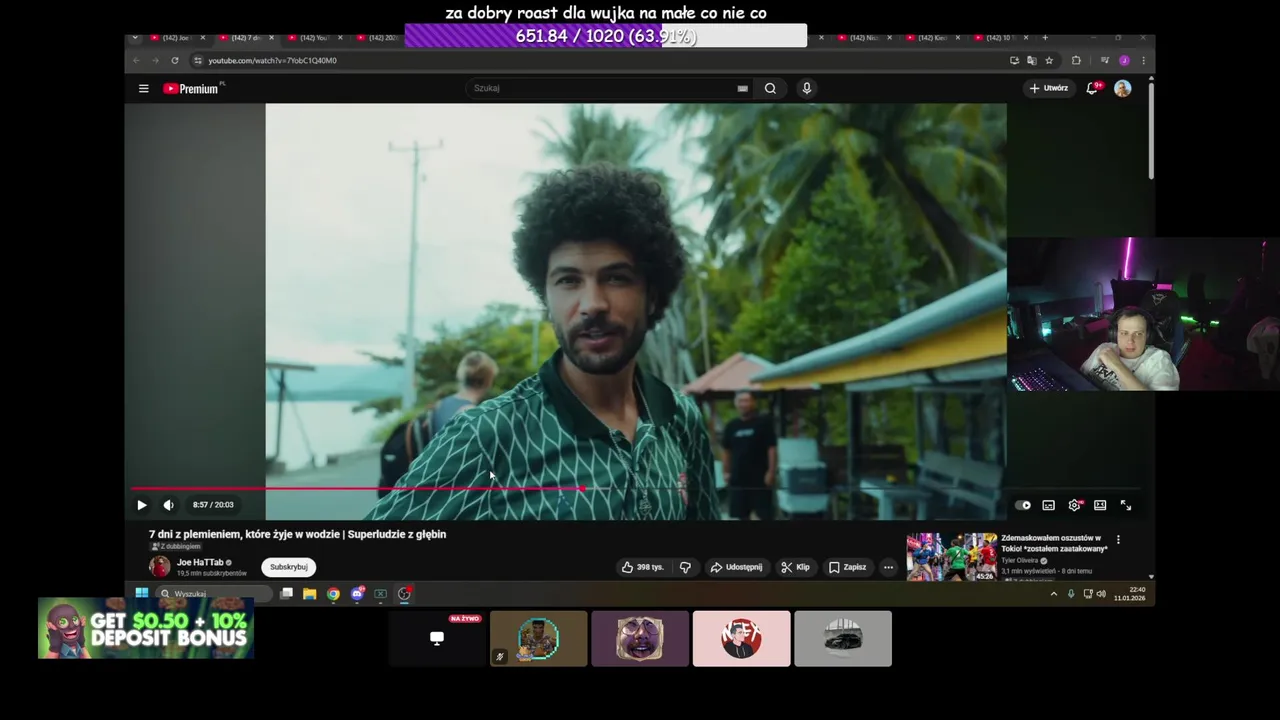Open a new Chrome tab with plus
This screenshot has height=720, width=1280.
[x=1046, y=38]
